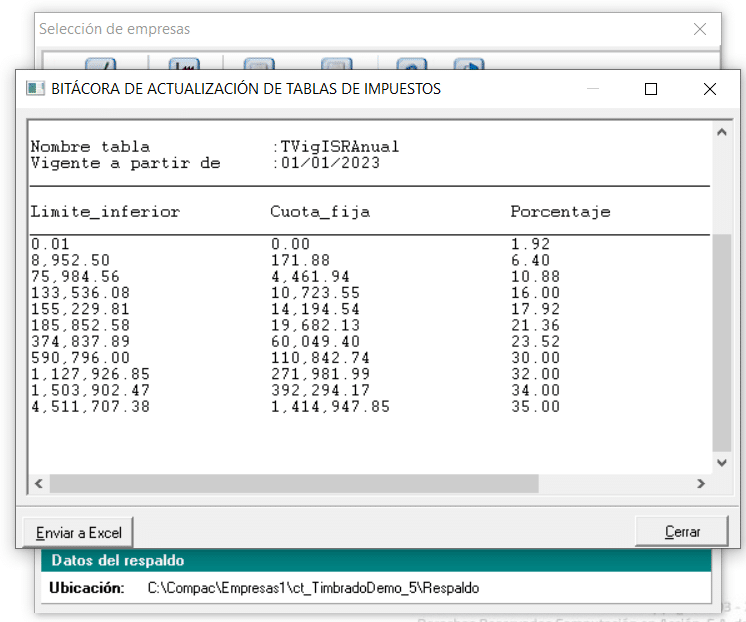Click the Porcentaje value 30.00
Screen dimensions: 746x622
pyautogui.click(x=535, y=357)
